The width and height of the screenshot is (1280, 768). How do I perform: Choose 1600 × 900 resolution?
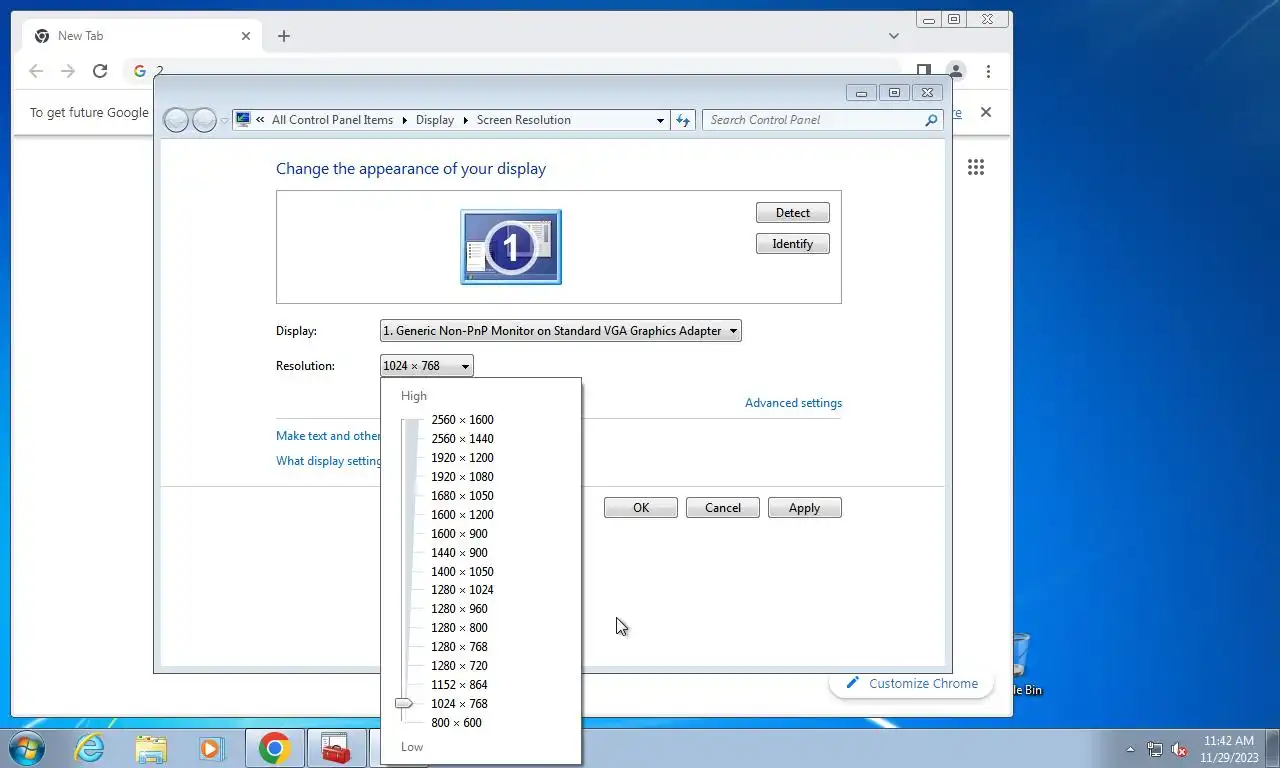click(459, 534)
